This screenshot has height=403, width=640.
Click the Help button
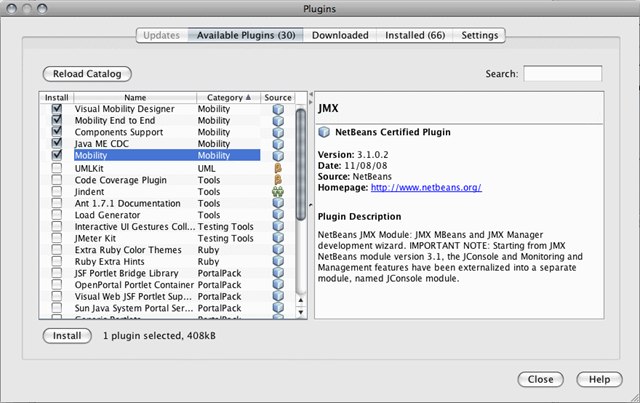click(x=599, y=379)
